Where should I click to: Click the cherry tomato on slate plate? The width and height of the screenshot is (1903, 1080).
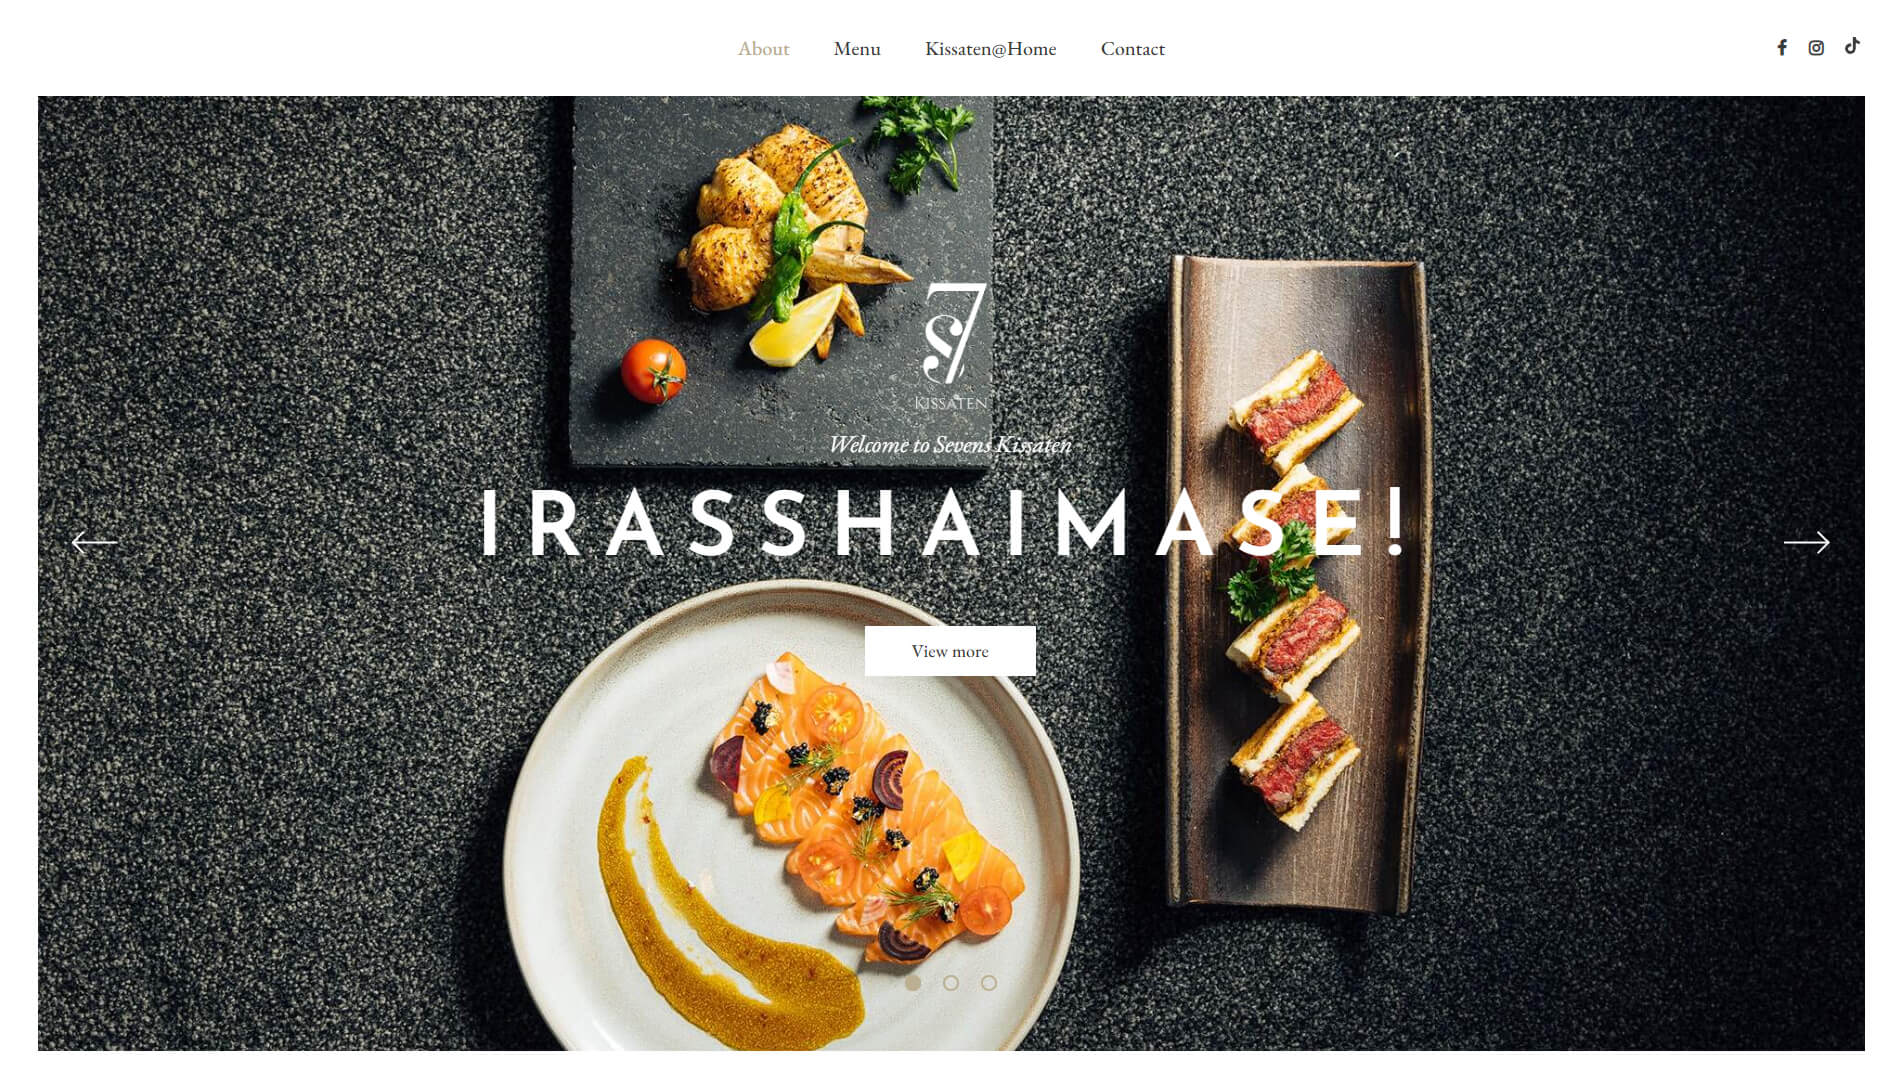click(653, 371)
